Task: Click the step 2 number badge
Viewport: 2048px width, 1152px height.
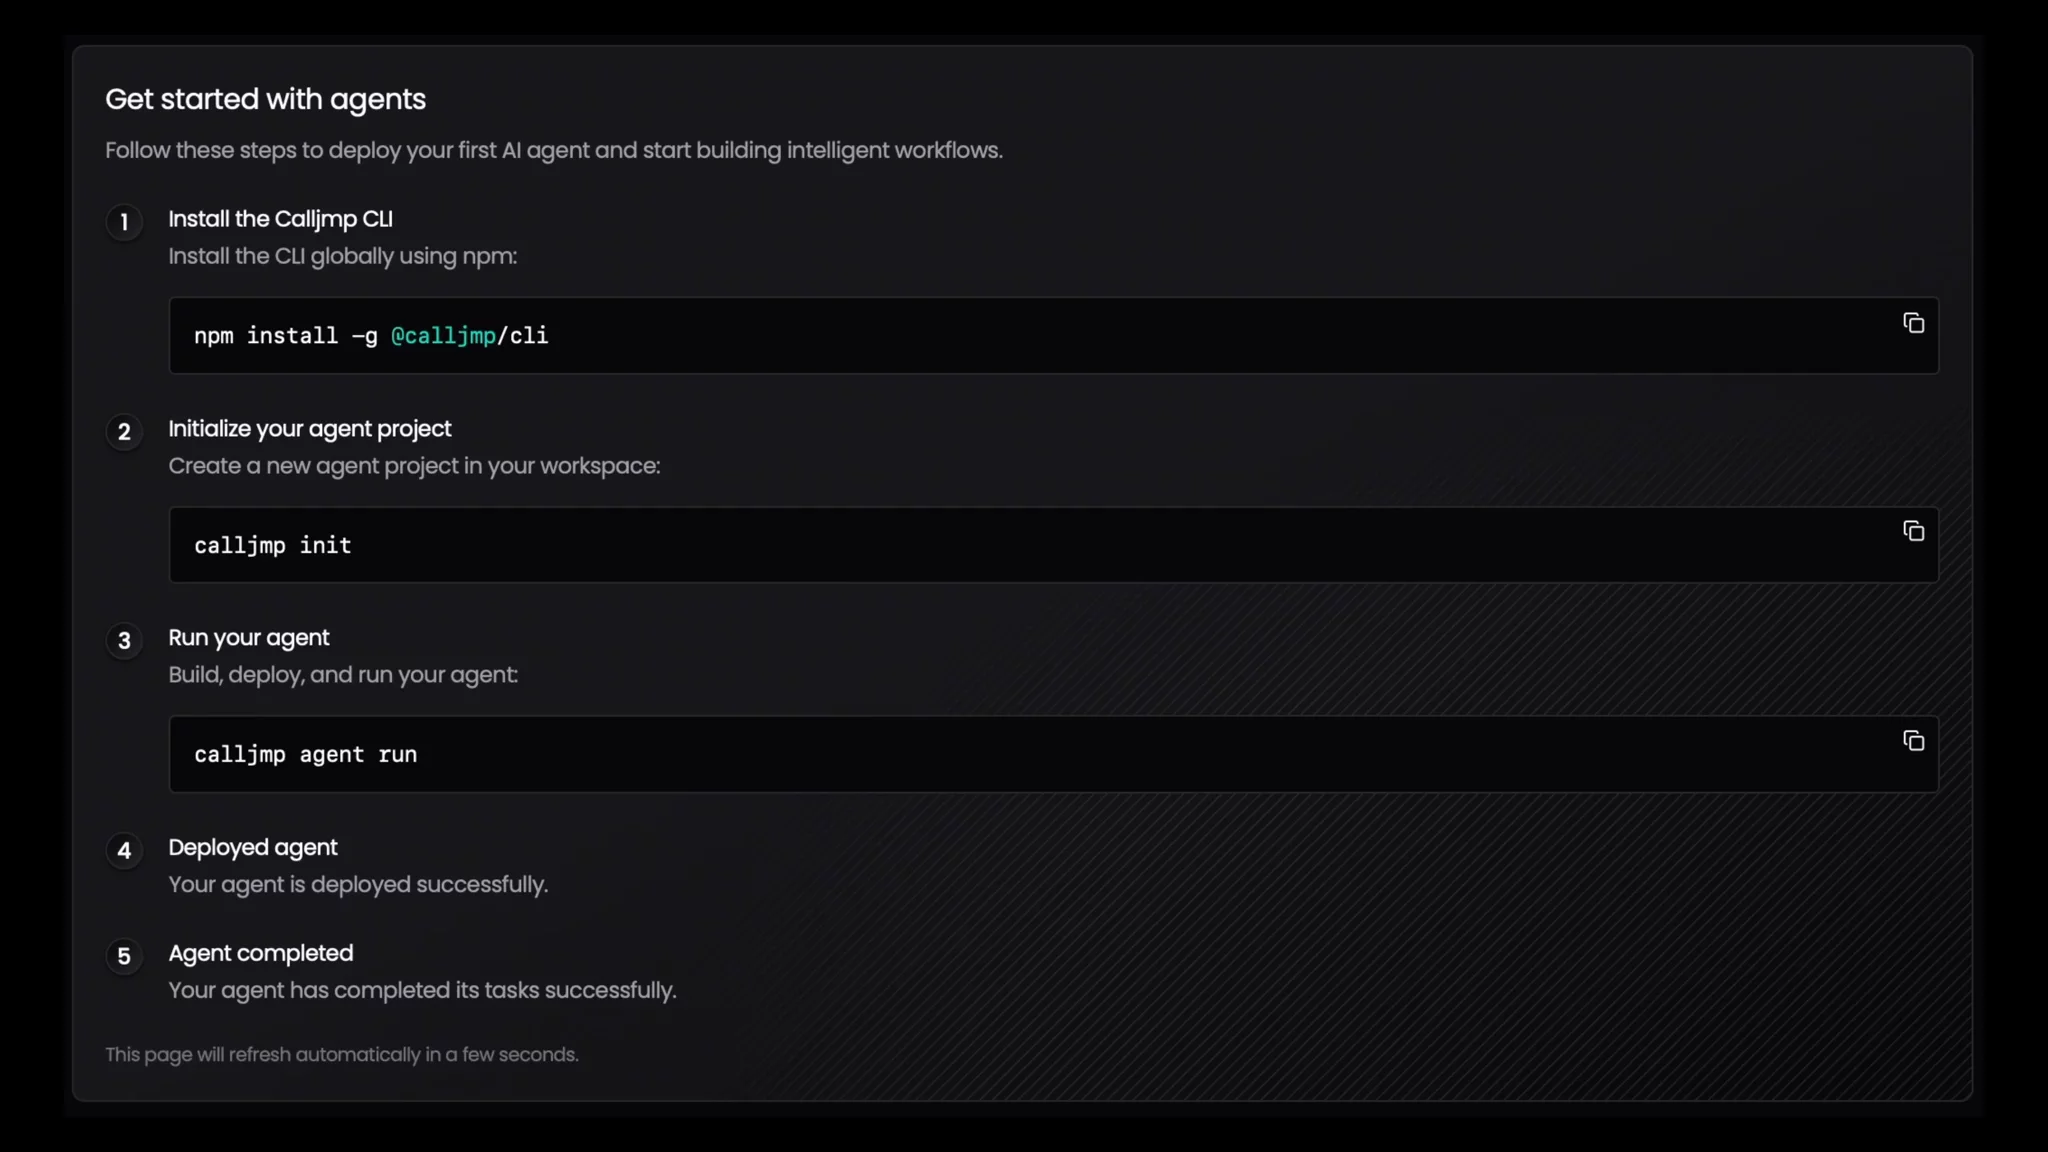Action: 124,432
